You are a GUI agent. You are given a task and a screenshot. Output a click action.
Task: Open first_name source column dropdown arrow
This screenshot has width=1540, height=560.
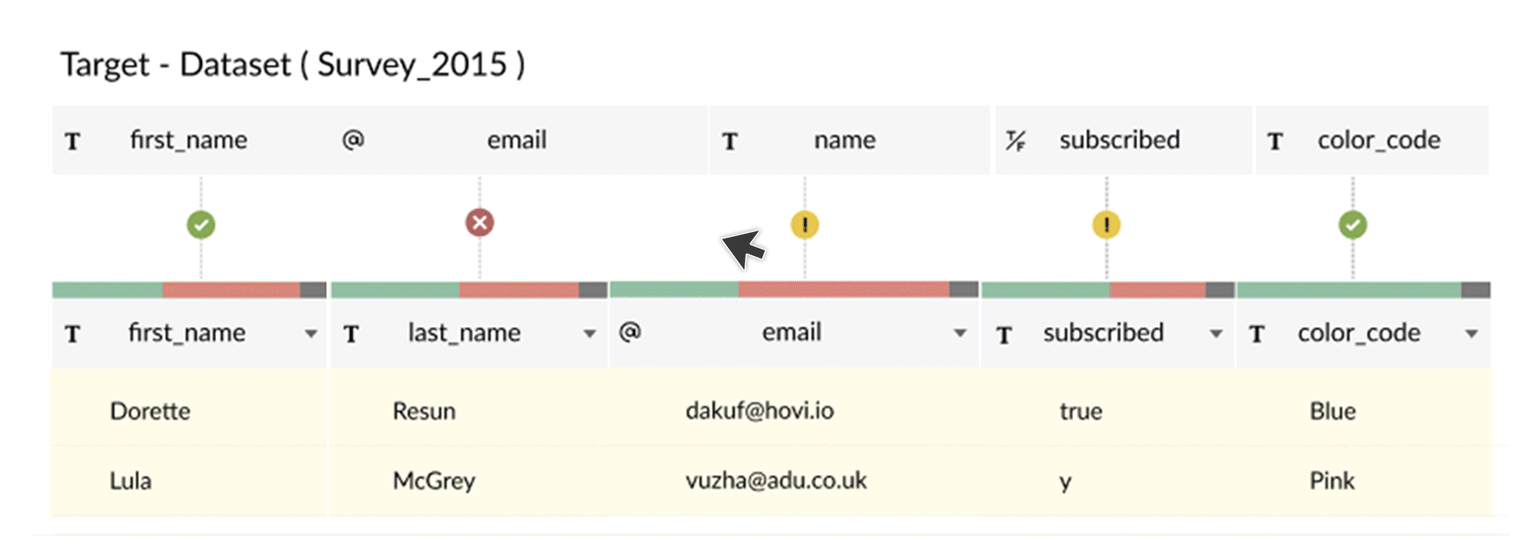coord(312,334)
